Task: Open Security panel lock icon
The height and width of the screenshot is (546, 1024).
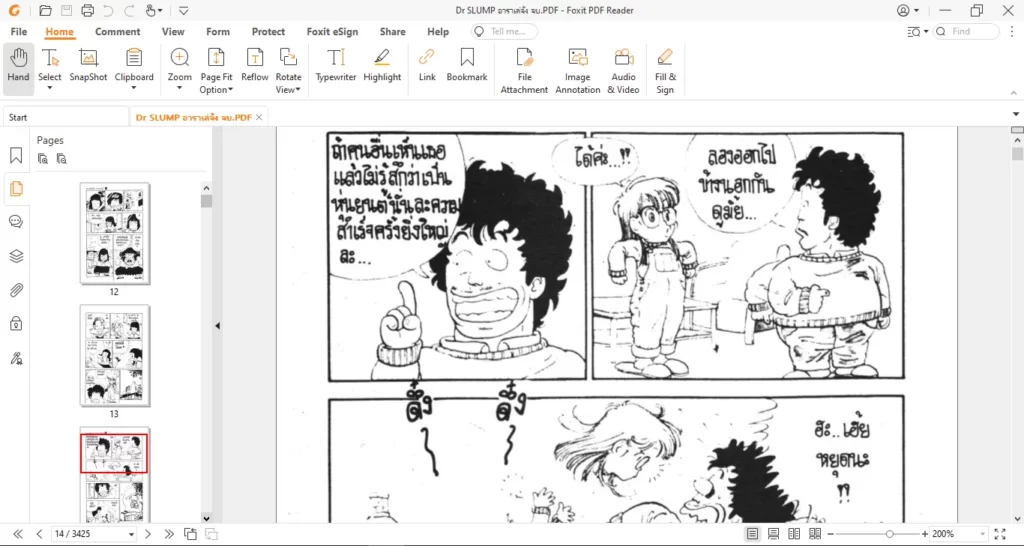Action: coord(16,323)
